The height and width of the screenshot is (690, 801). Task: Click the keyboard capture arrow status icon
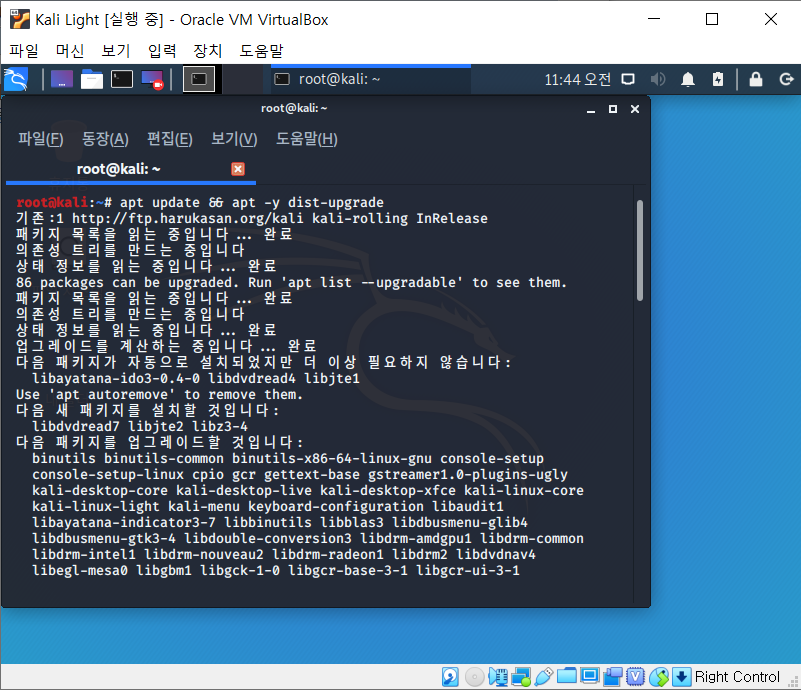681,677
